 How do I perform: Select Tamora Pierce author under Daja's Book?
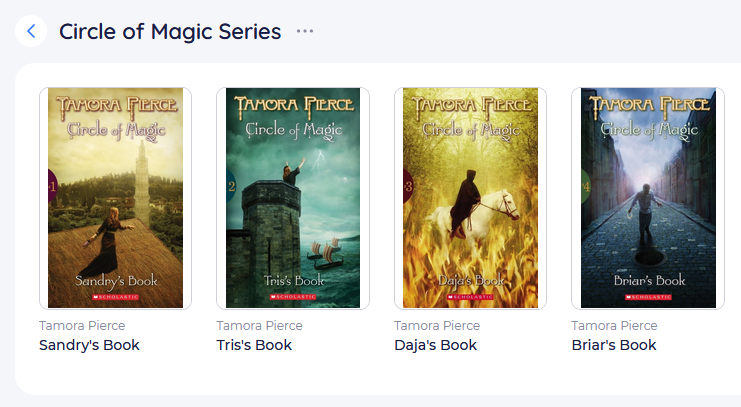(437, 326)
